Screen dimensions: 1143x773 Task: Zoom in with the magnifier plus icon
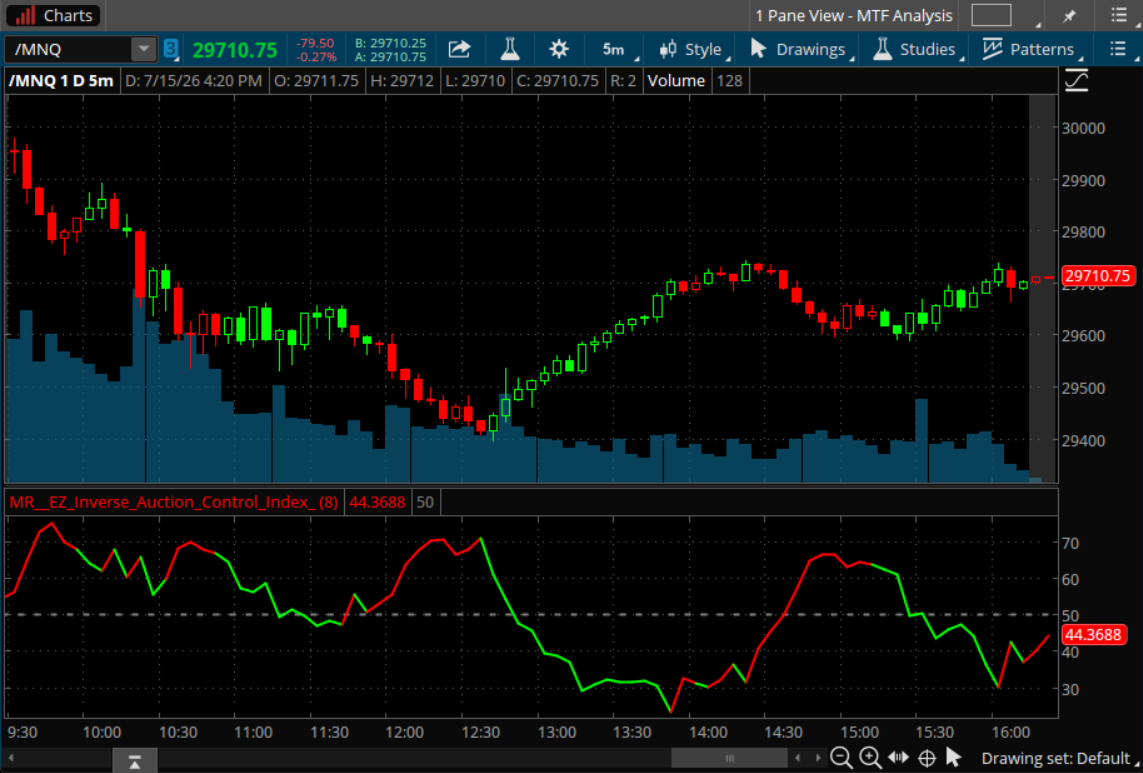870,758
